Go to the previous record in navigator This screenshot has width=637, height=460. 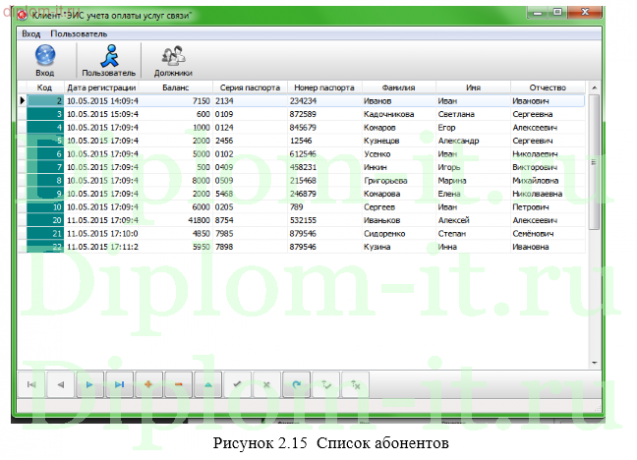click(x=61, y=383)
